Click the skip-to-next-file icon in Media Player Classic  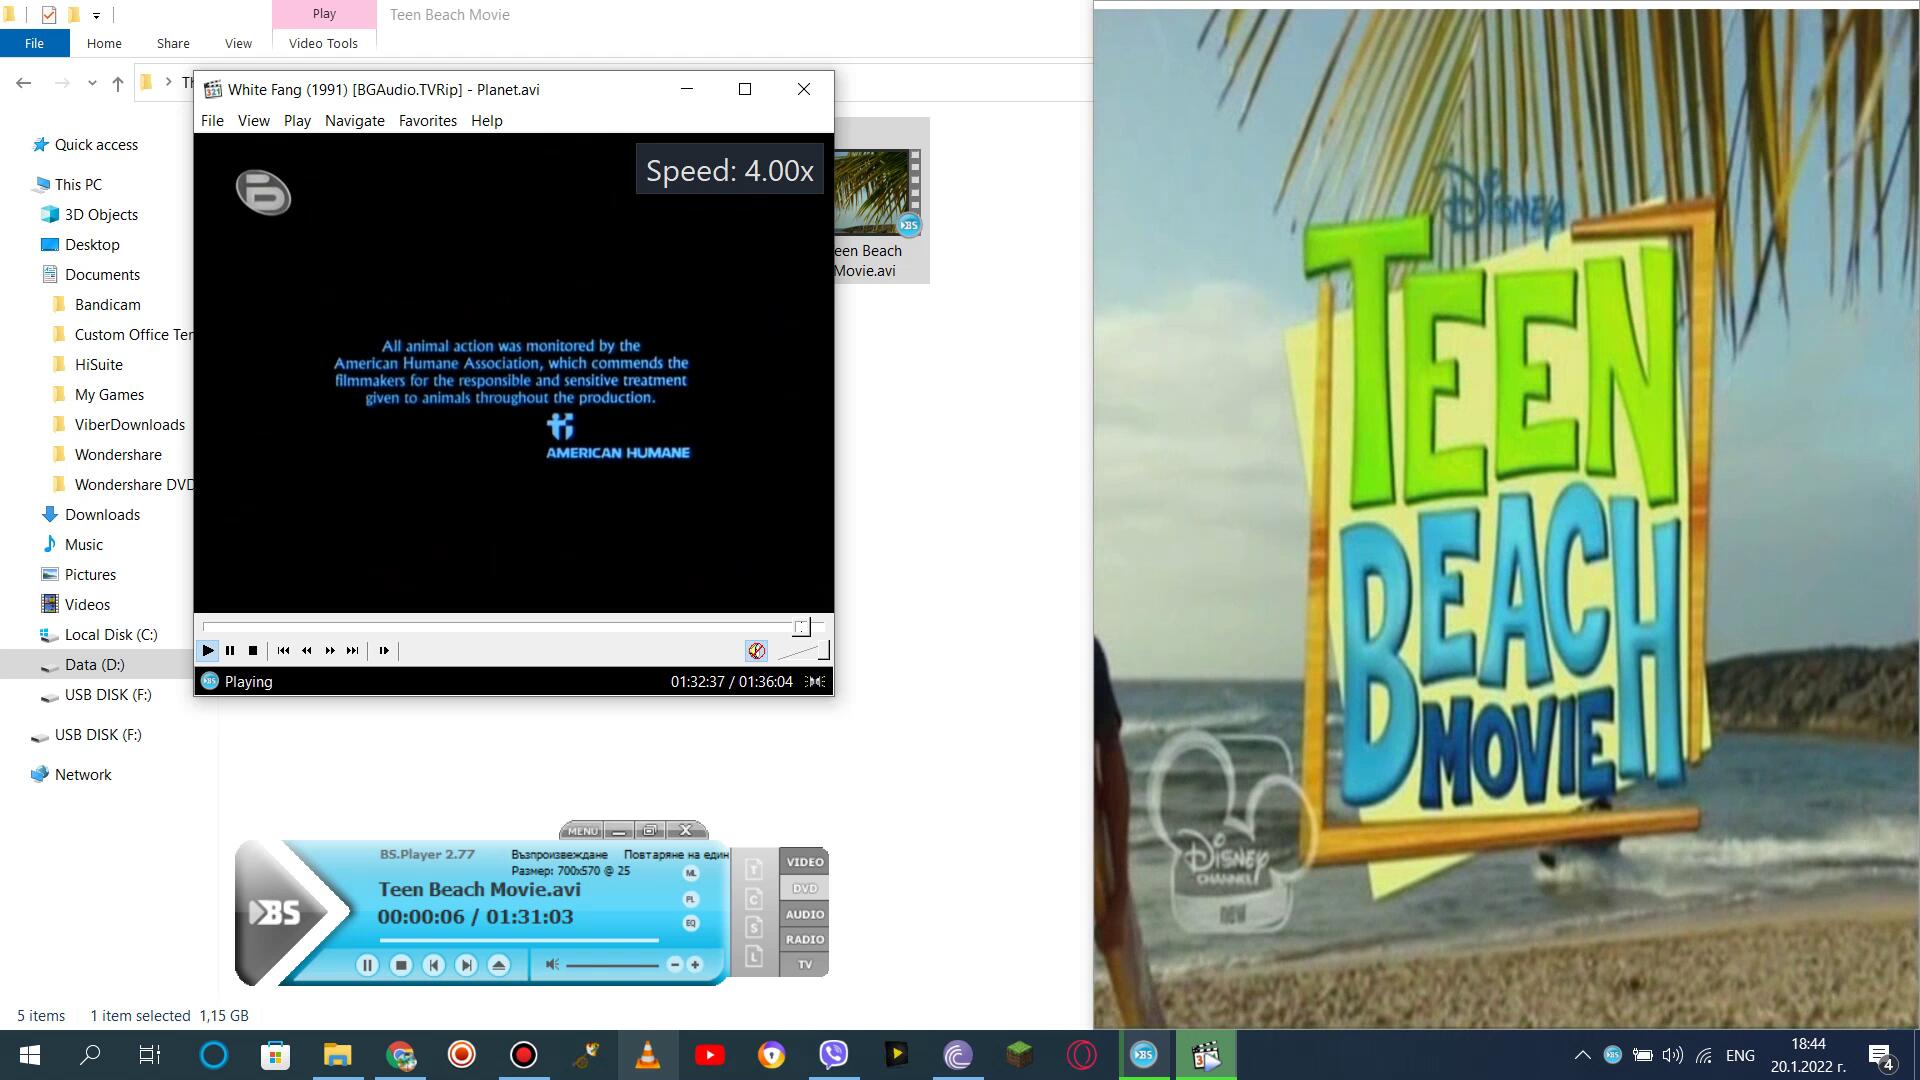pos(353,651)
